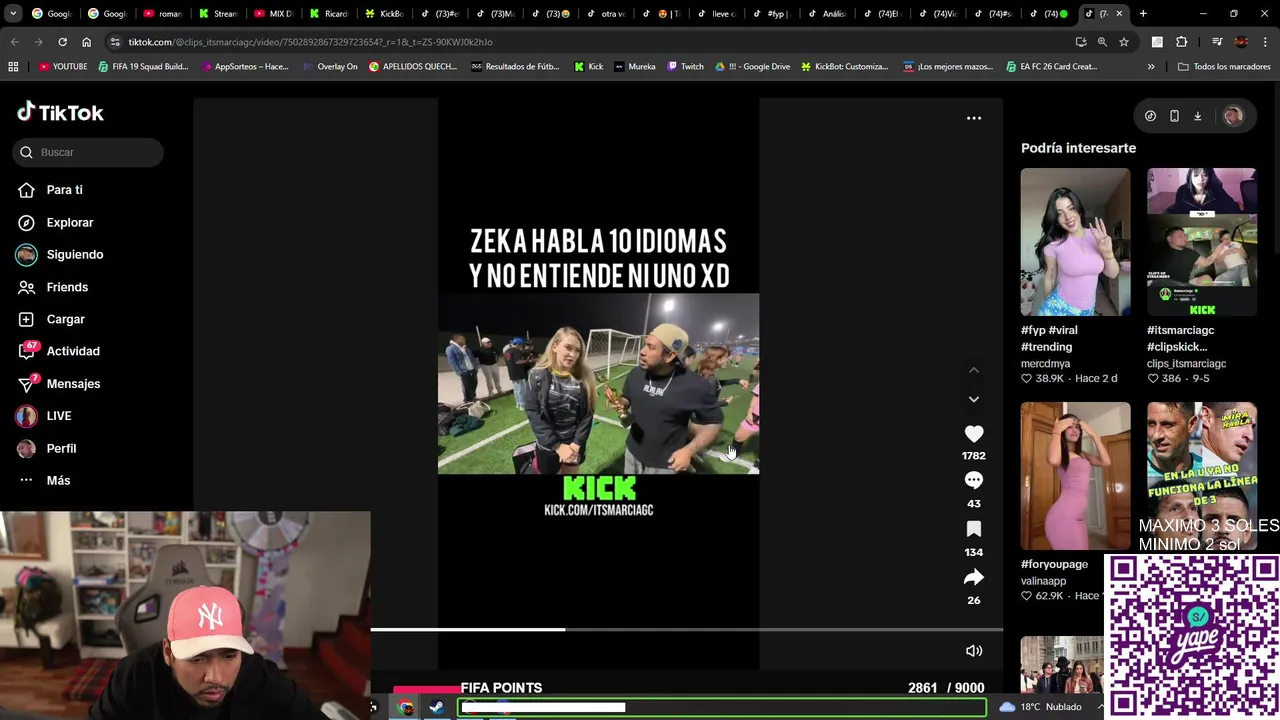Click clips_itsmarciagc username link

click(1186, 364)
